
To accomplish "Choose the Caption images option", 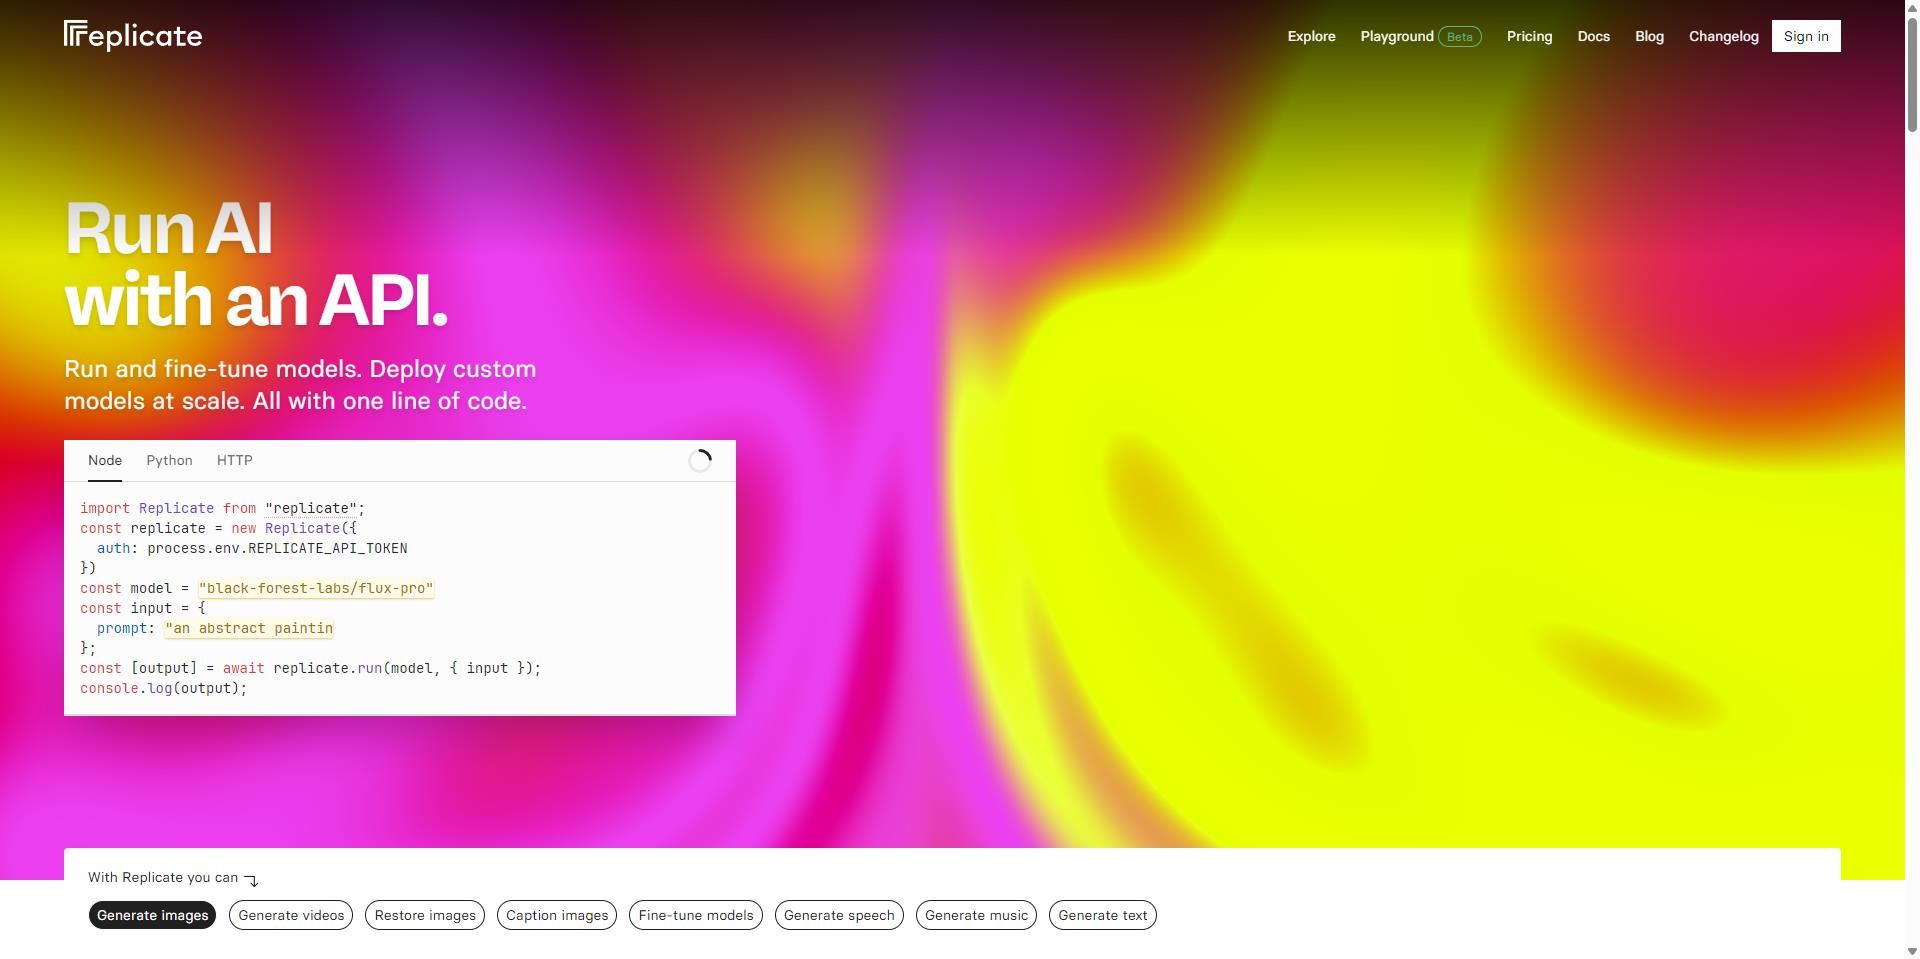I will coord(557,915).
